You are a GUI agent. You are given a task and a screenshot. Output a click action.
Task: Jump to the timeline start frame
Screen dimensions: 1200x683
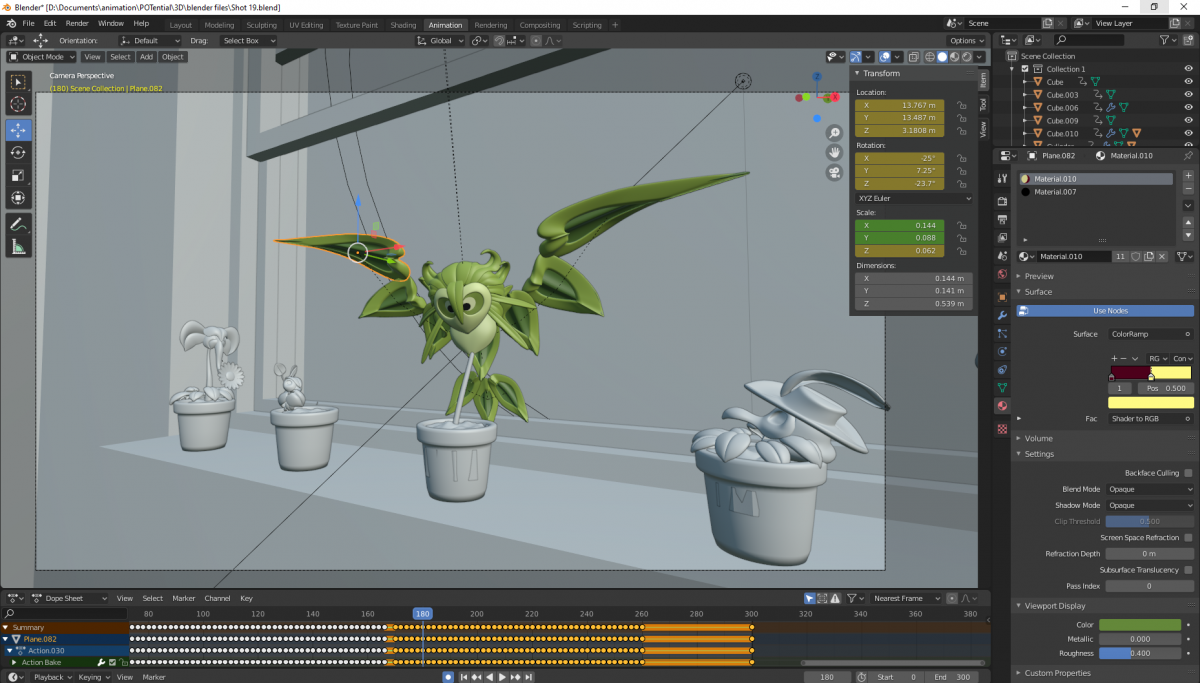[462, 677]
